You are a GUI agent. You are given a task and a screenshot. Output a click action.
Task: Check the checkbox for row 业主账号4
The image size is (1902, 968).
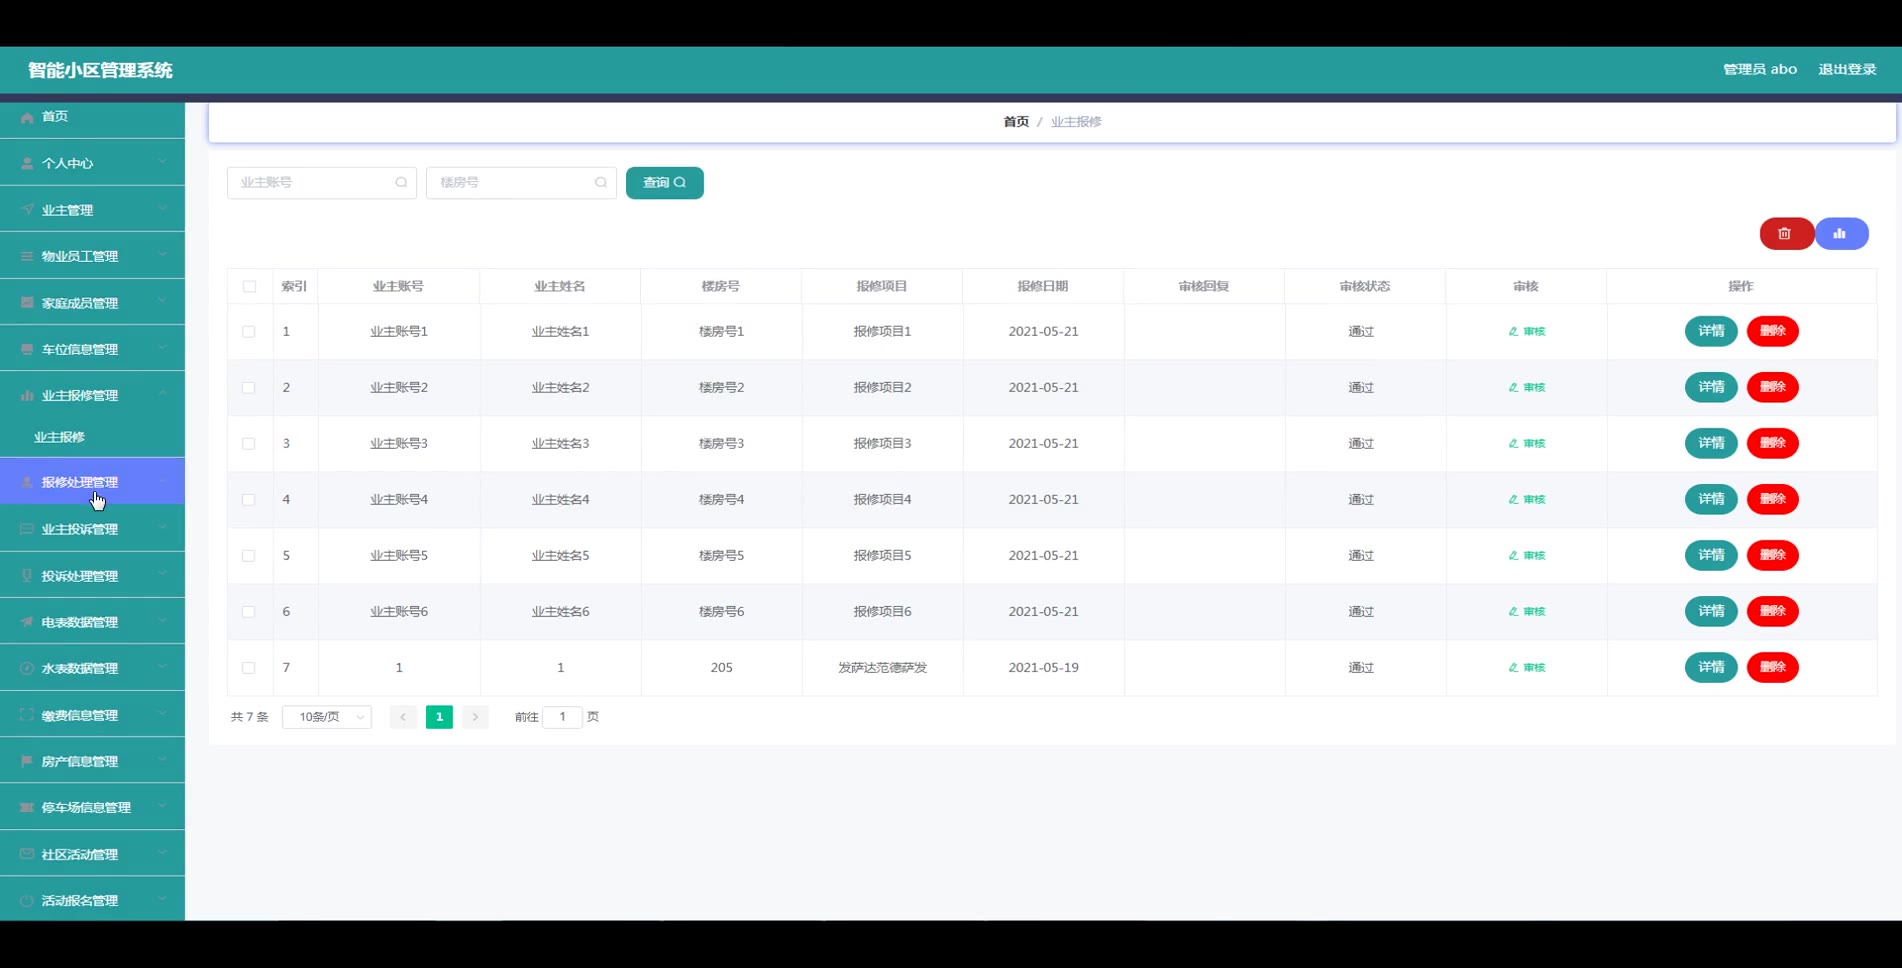249,499
